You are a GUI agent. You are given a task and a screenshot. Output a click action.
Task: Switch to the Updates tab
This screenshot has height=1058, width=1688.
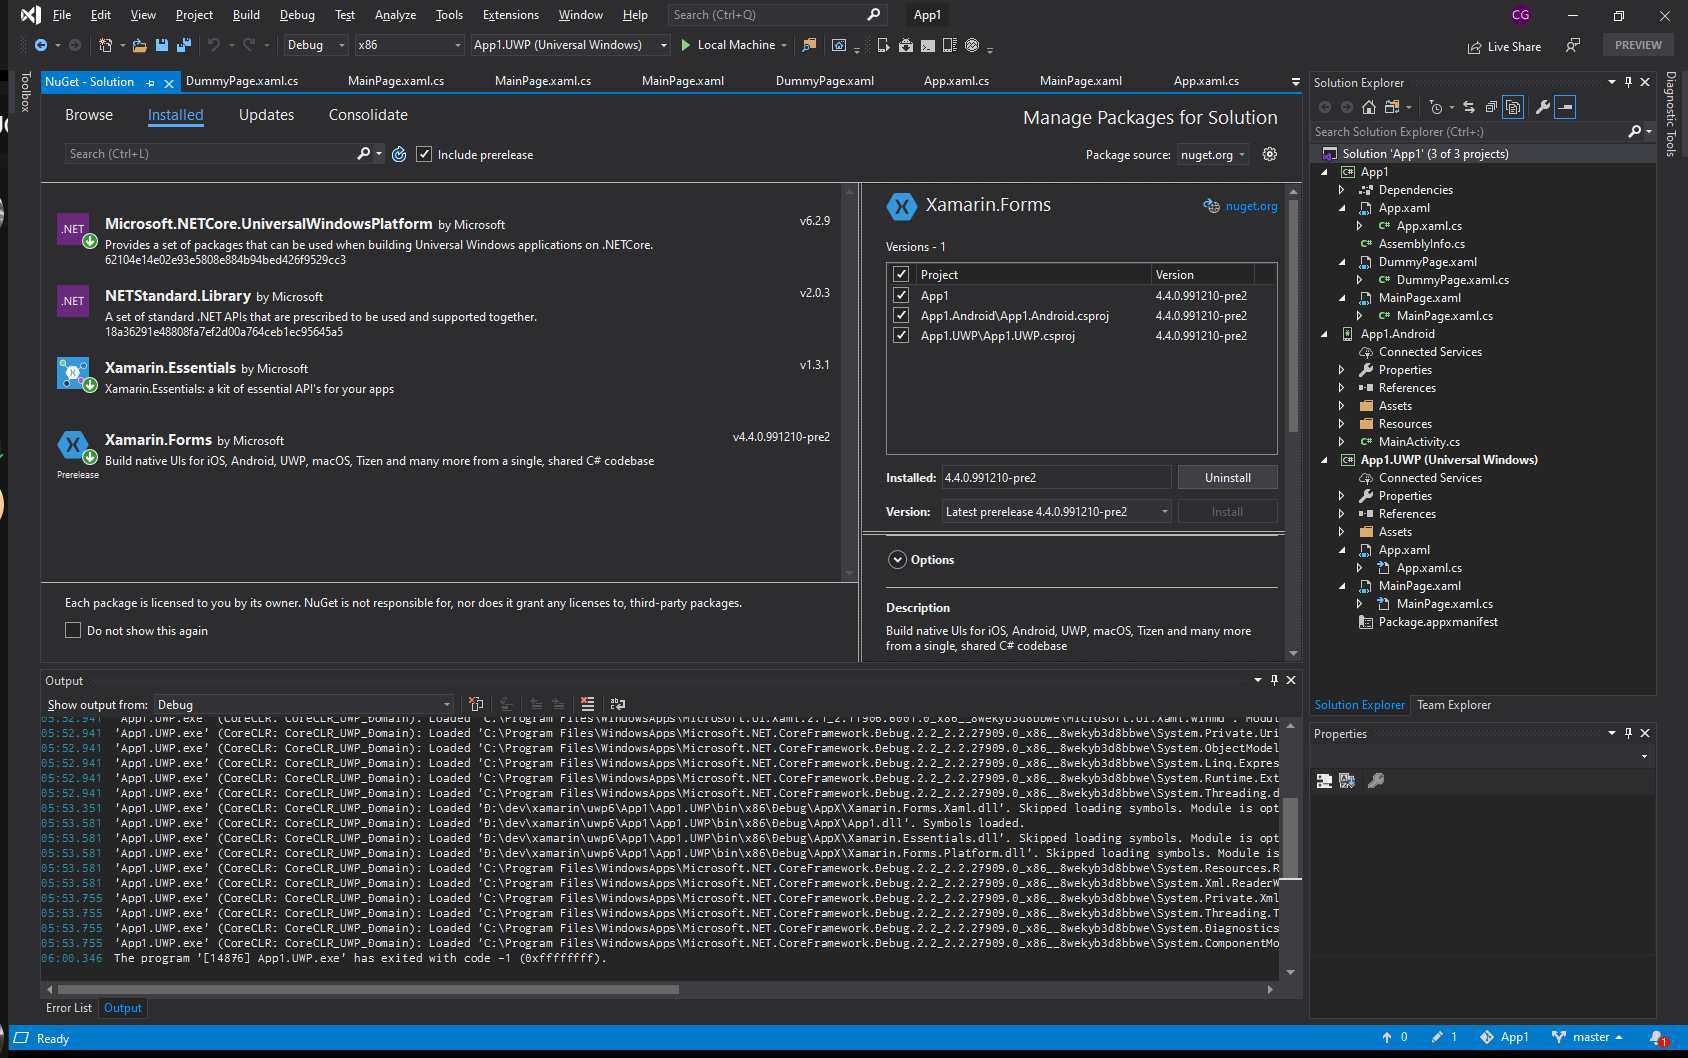pyautogui.click(x=266, y=115)
